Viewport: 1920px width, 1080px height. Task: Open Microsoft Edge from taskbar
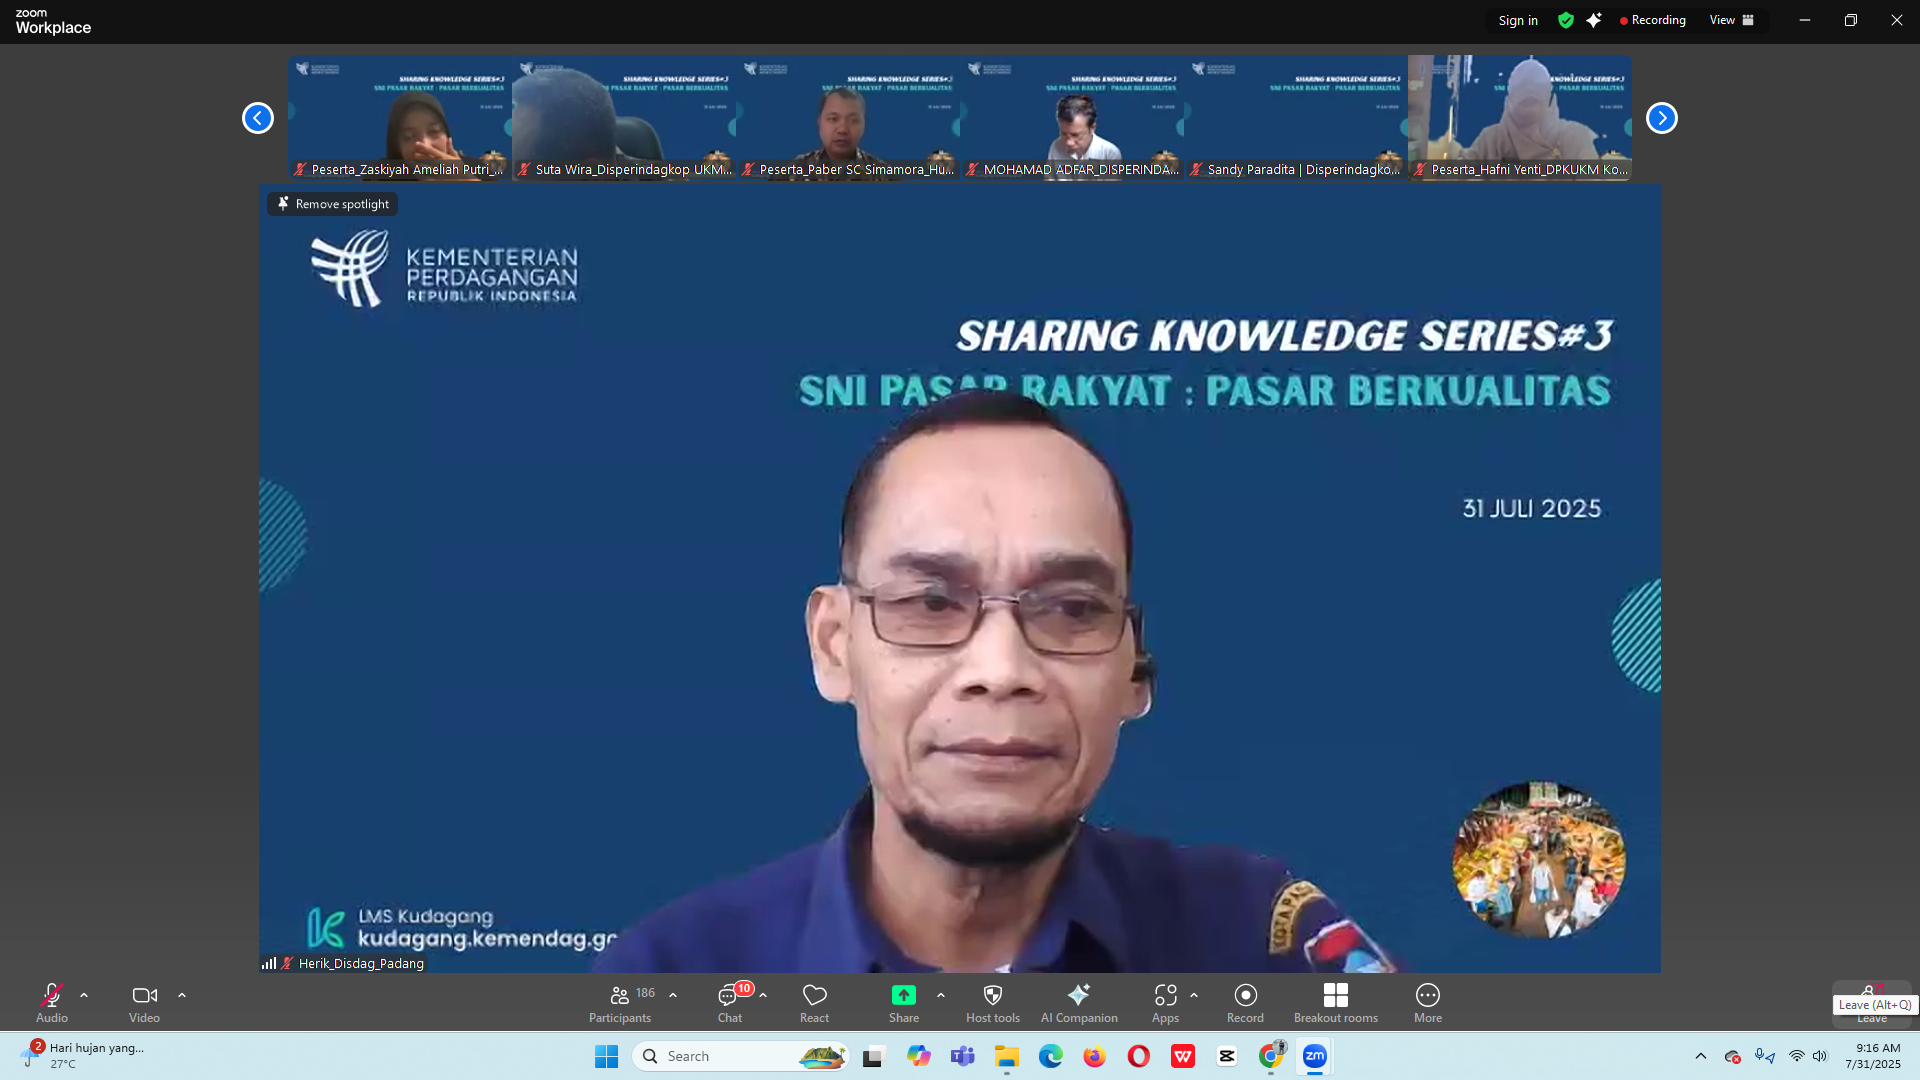(1050, 1056)
